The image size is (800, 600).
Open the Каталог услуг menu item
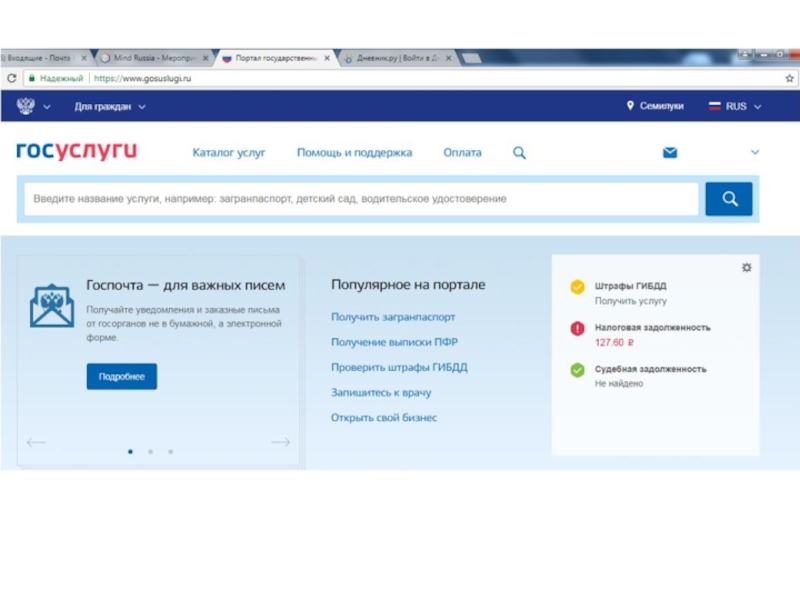(x=229, y=153)
